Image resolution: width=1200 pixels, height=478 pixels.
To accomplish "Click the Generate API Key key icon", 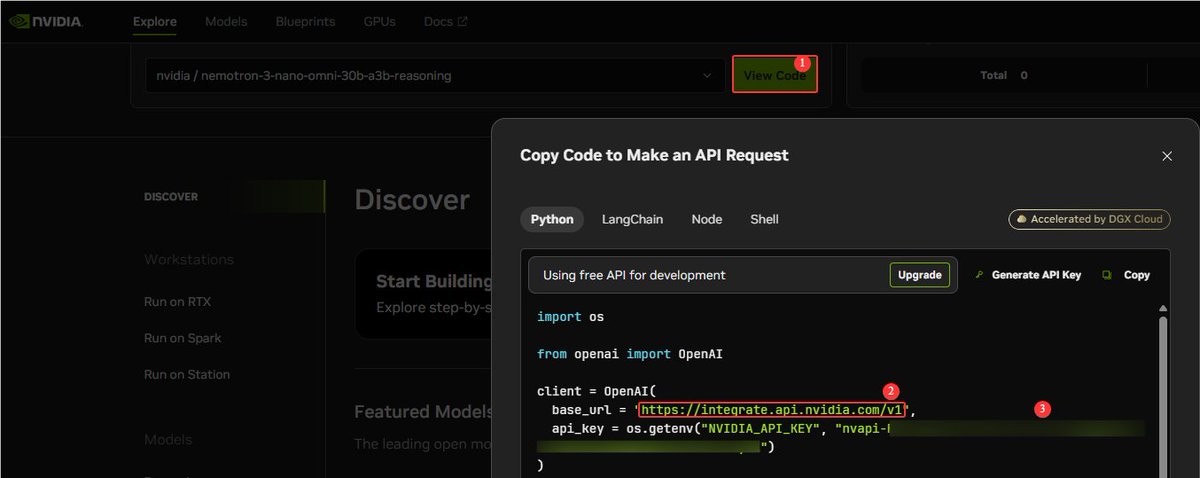I will pos(979,275).
